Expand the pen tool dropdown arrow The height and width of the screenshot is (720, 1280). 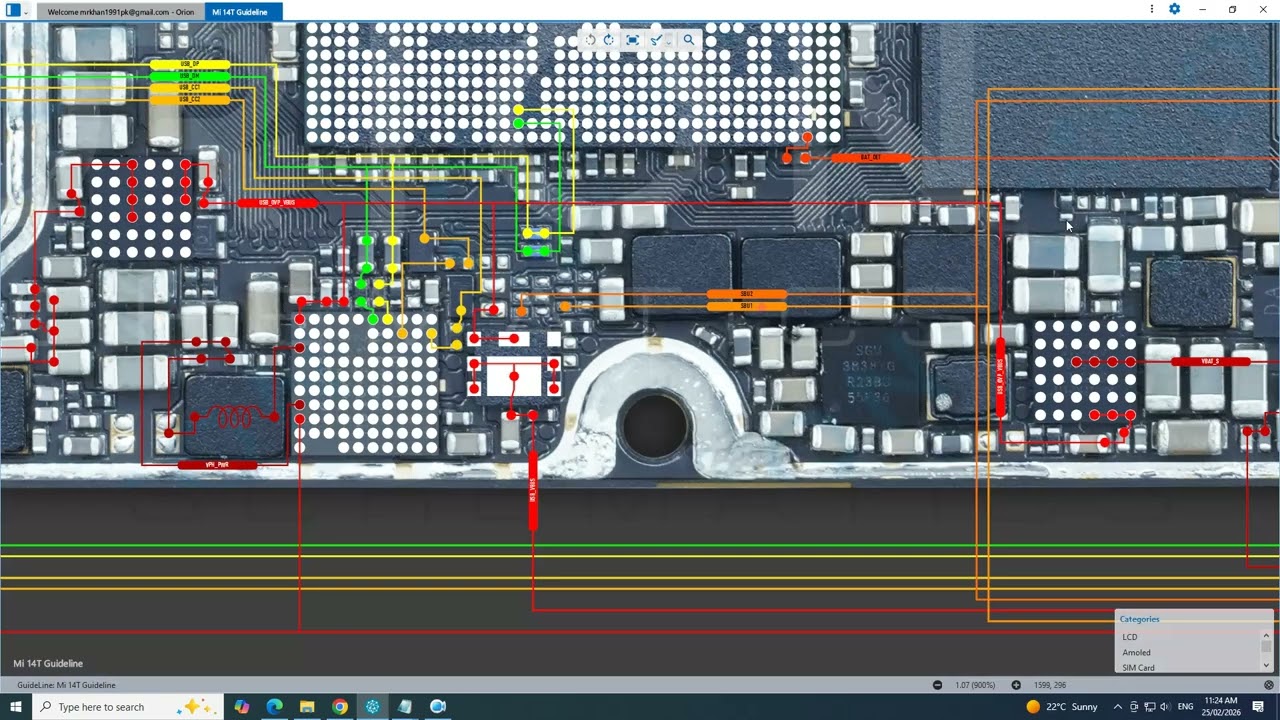coord(668,41)
